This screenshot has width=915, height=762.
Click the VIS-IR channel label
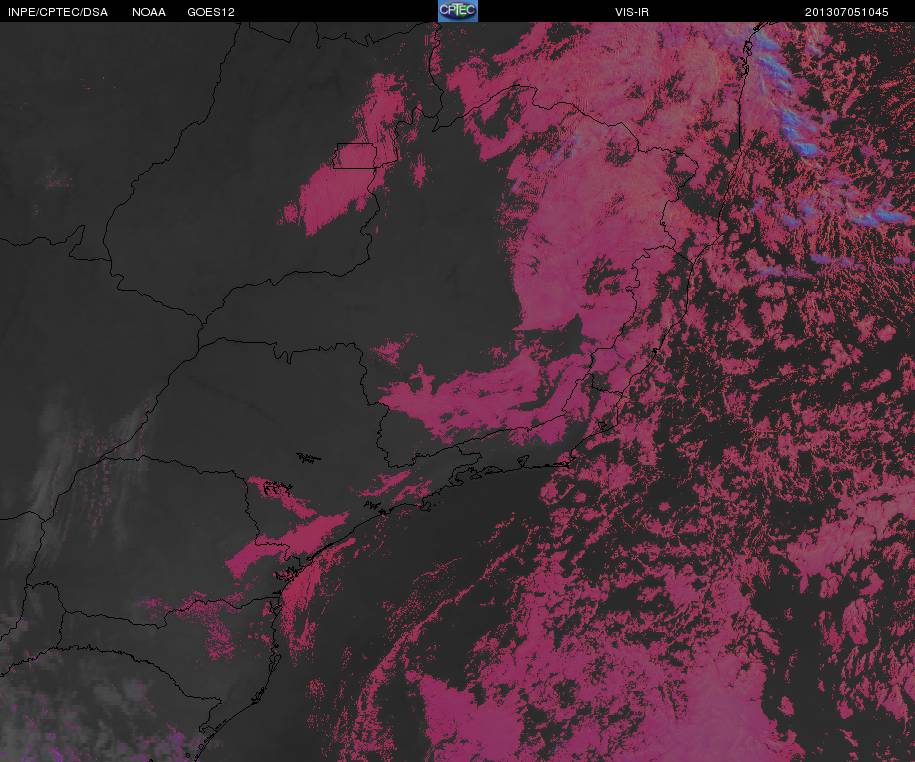tap(631, 12)
